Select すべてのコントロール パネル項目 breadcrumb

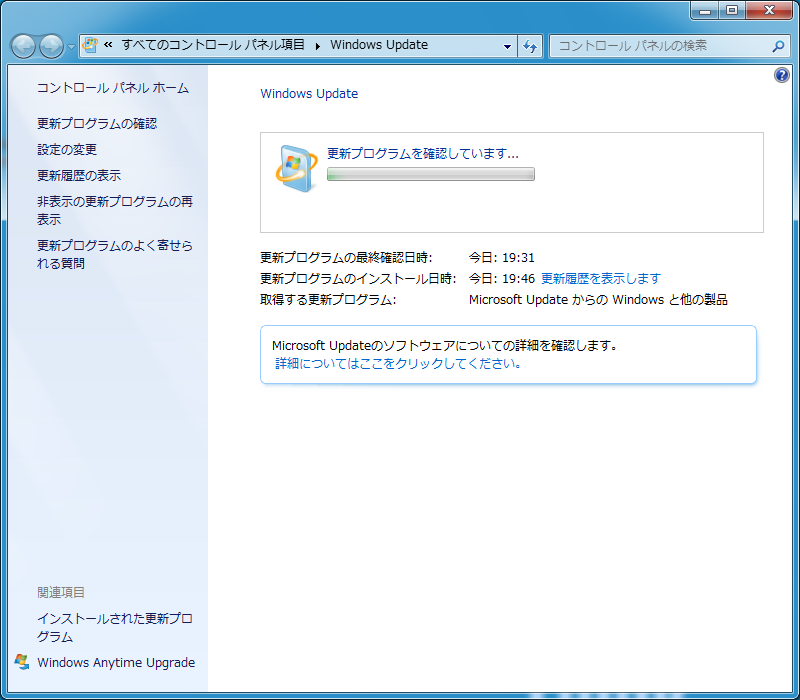pos(213,45)
